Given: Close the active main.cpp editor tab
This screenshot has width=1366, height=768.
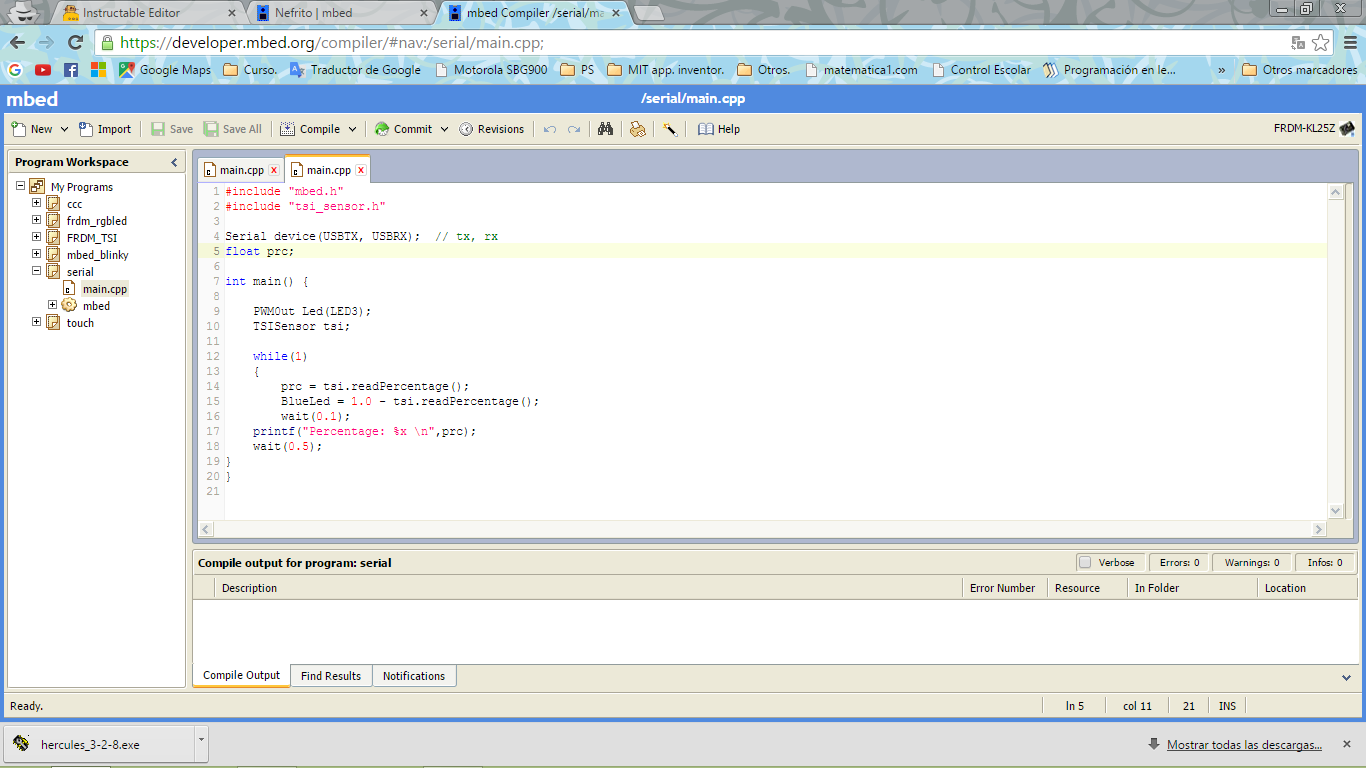Looking at the screenshot, I should point(360,170).
